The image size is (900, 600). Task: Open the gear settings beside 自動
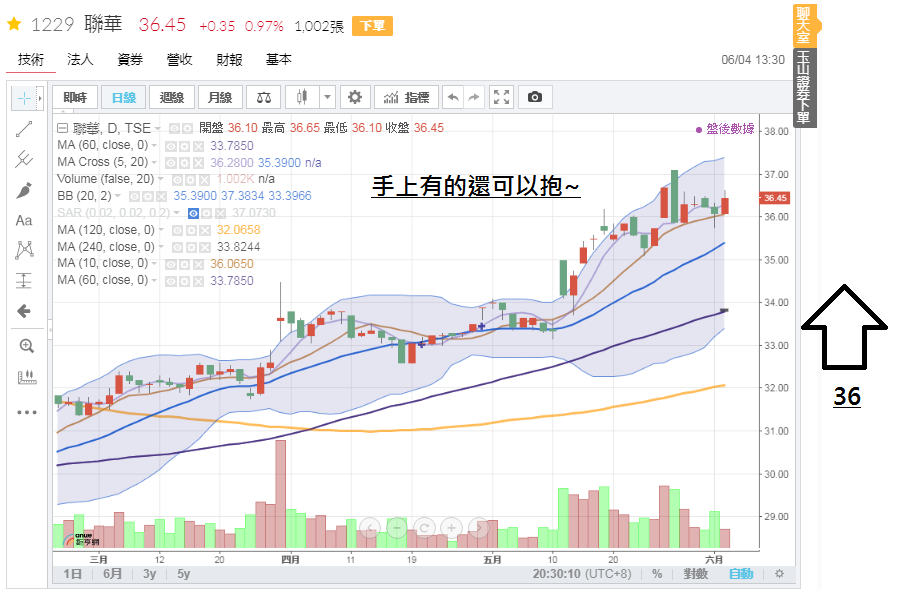pyautogui.click(x=779, y=574)
